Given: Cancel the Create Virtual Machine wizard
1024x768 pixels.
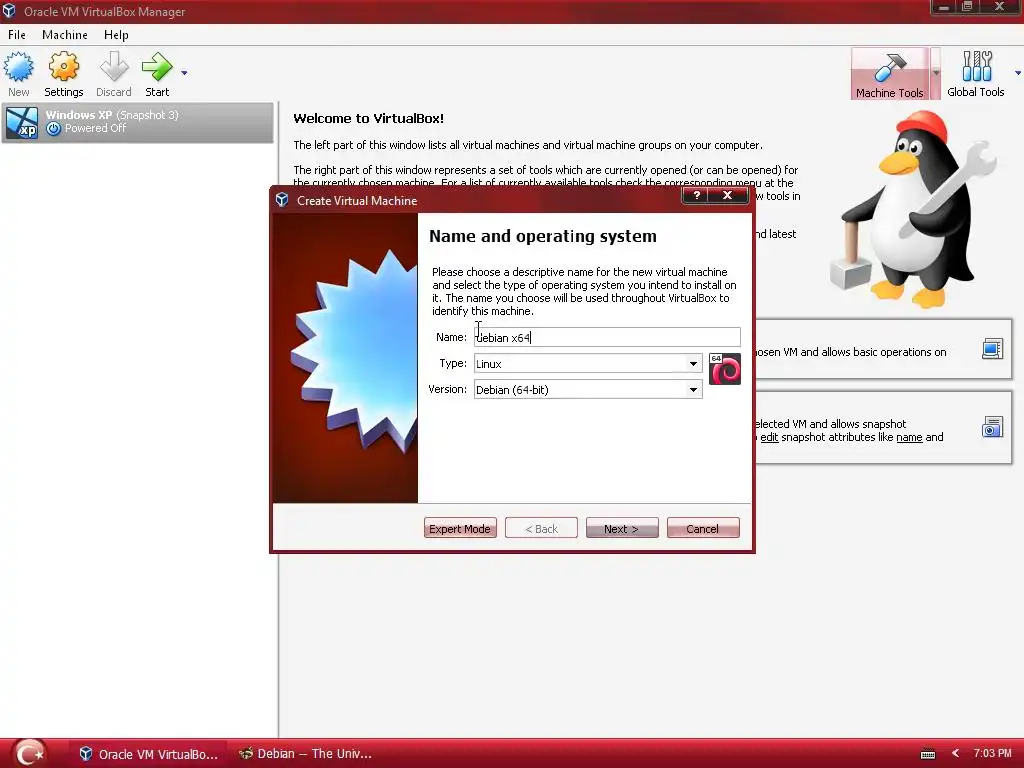Looking at the screenshot, I should tap(703, 528).
